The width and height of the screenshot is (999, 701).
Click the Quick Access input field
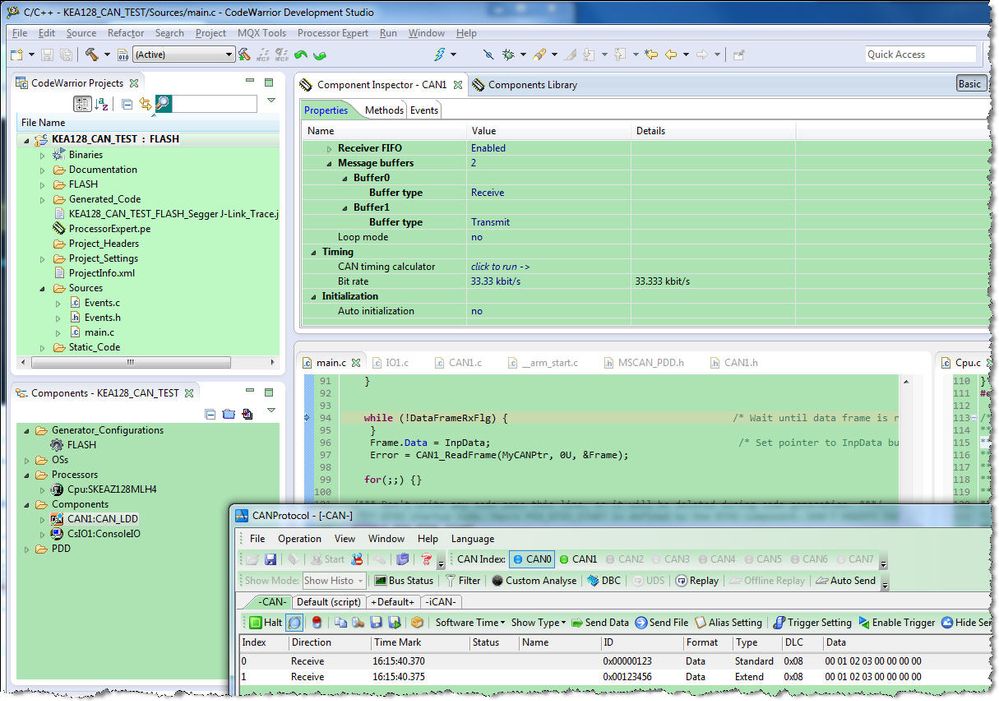click(x=919, y=54)
